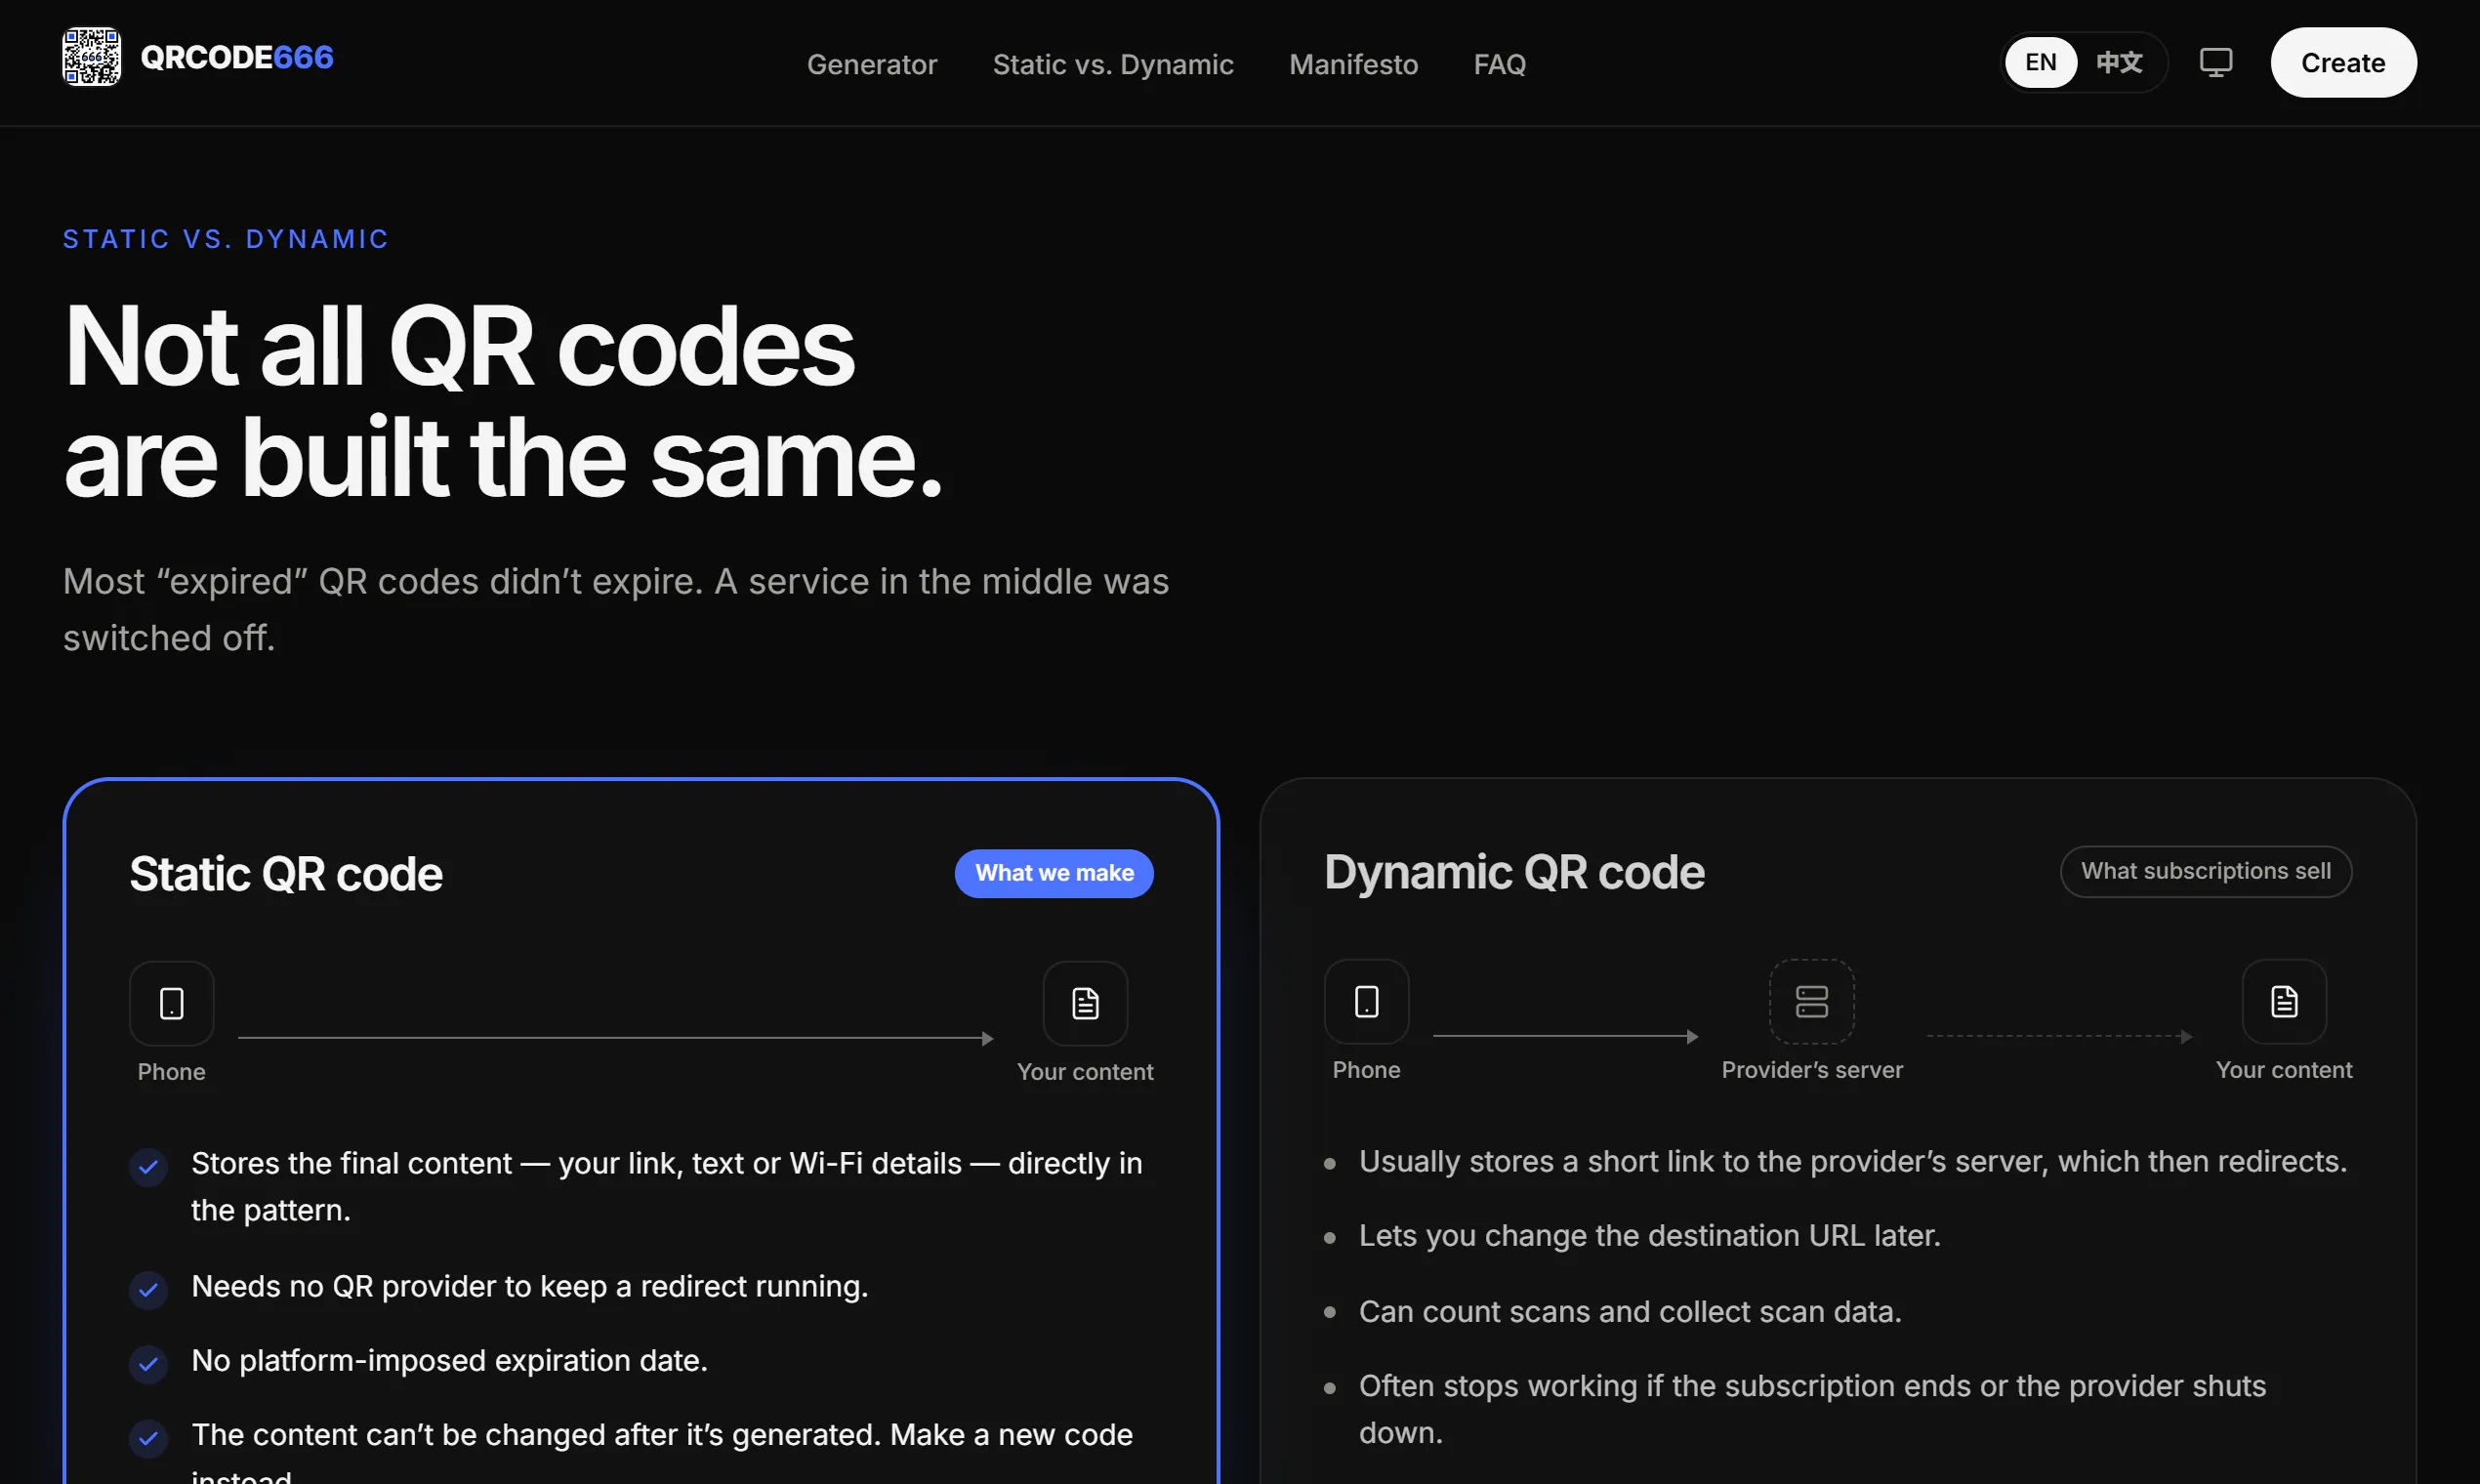Click the 'Dynamic QR code' card title
Screen dimensions: 2480x1484
[1514, 872]
